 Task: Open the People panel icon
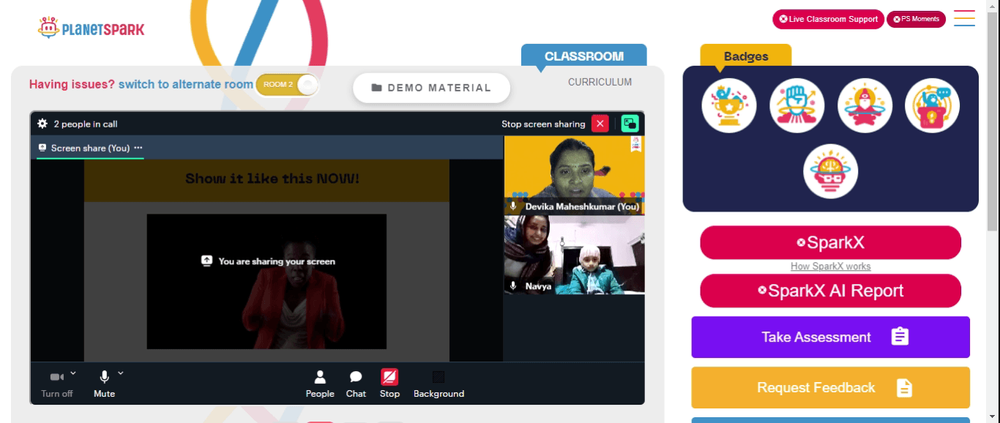tap(320, 377)
